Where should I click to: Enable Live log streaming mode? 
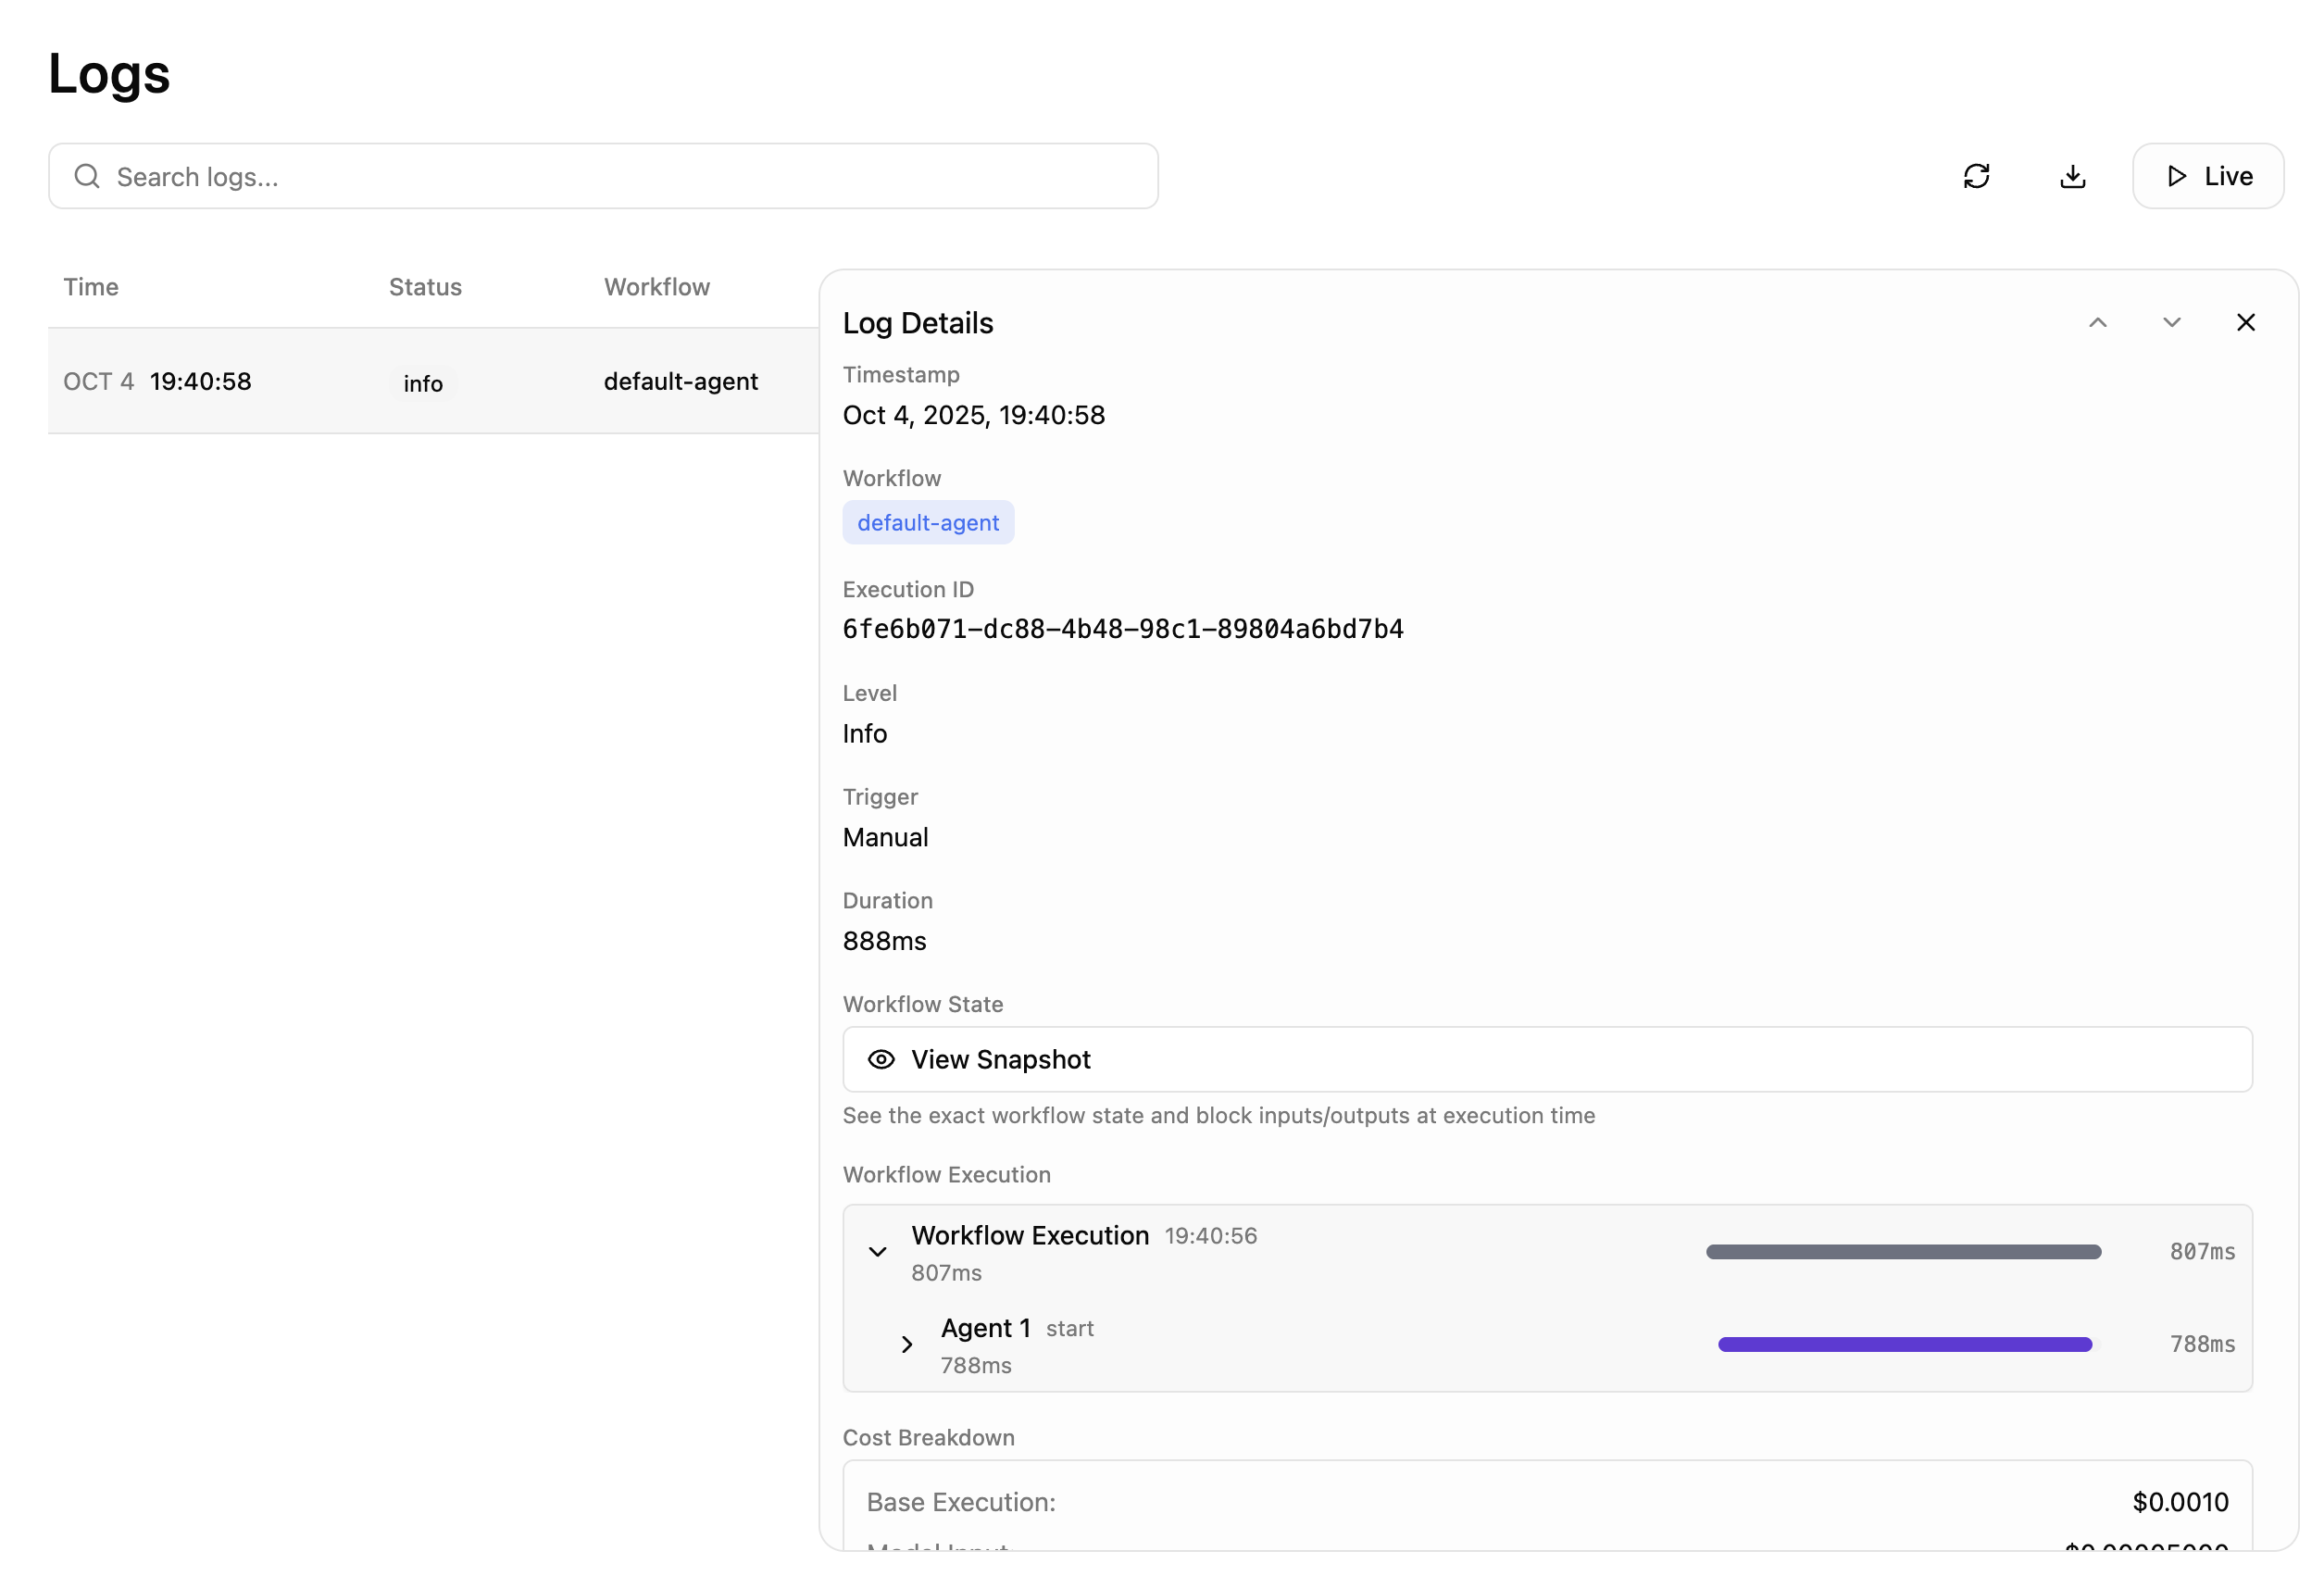click(x=2207, y=176)
